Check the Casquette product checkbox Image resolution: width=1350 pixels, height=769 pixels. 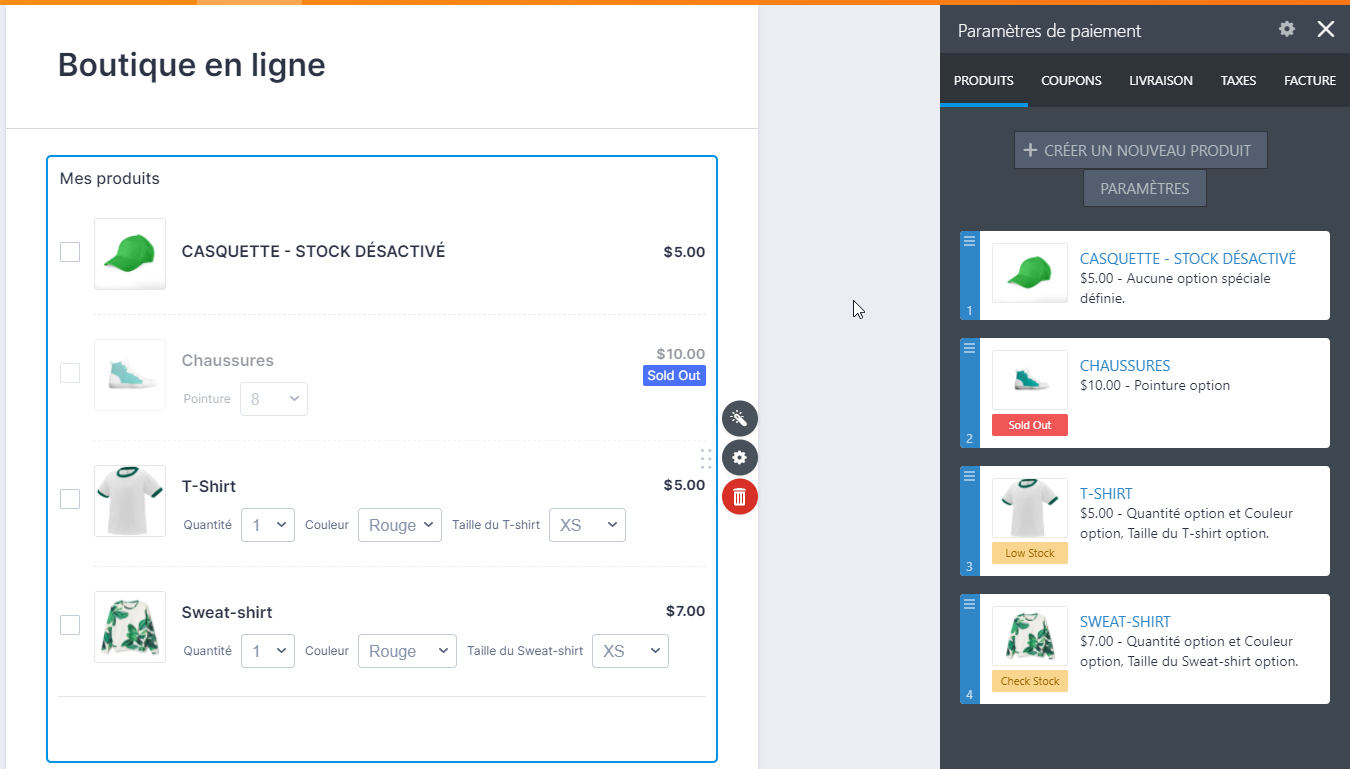[x=70, y=252]
